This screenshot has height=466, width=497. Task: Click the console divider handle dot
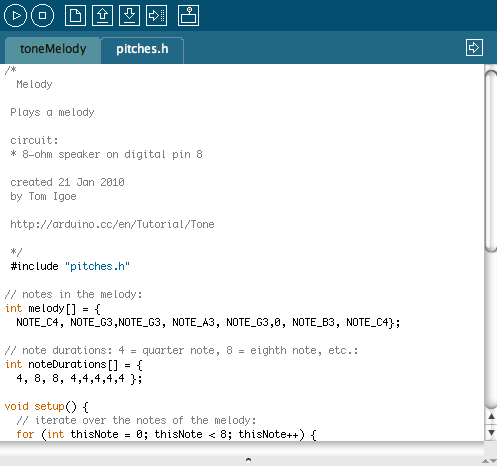pos(248,460)
